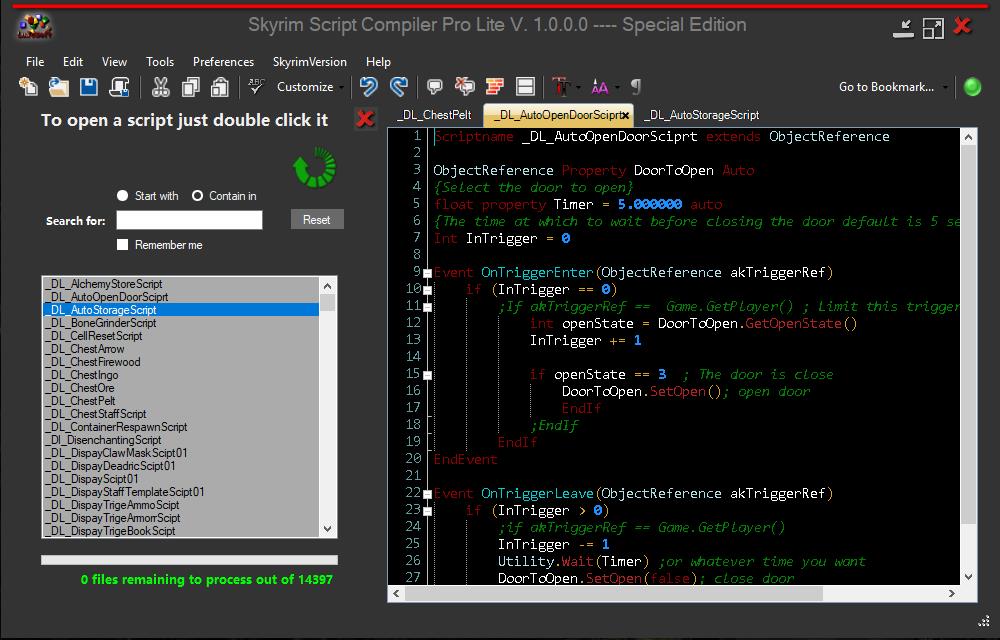Select the 'Contain in' radio option
Screen dimensions: 1000x640
pyautogui.click(x=198, y=196)
